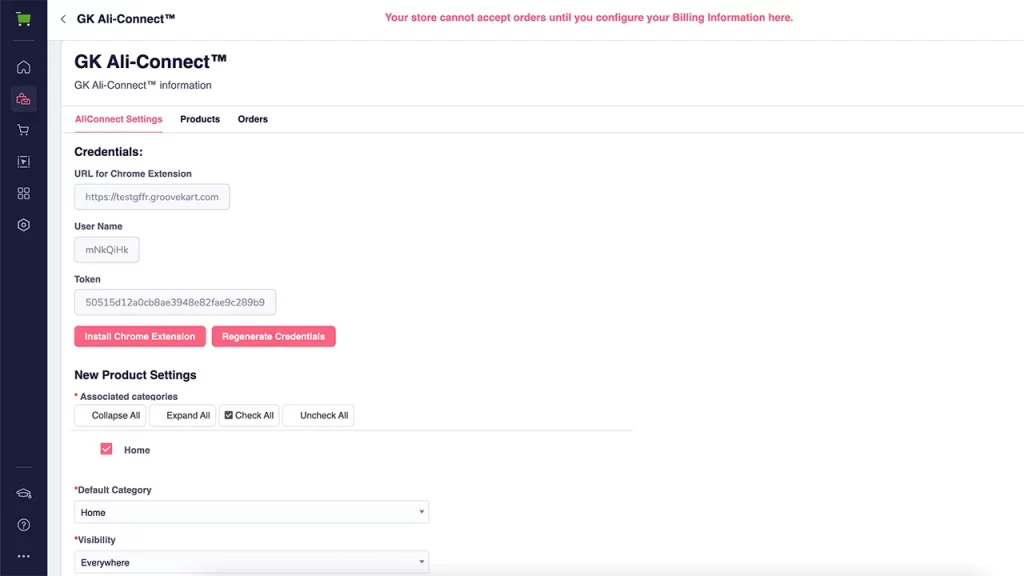Open the Default Category dropdown
The image size is (1024, 576).
click(251, 512)
